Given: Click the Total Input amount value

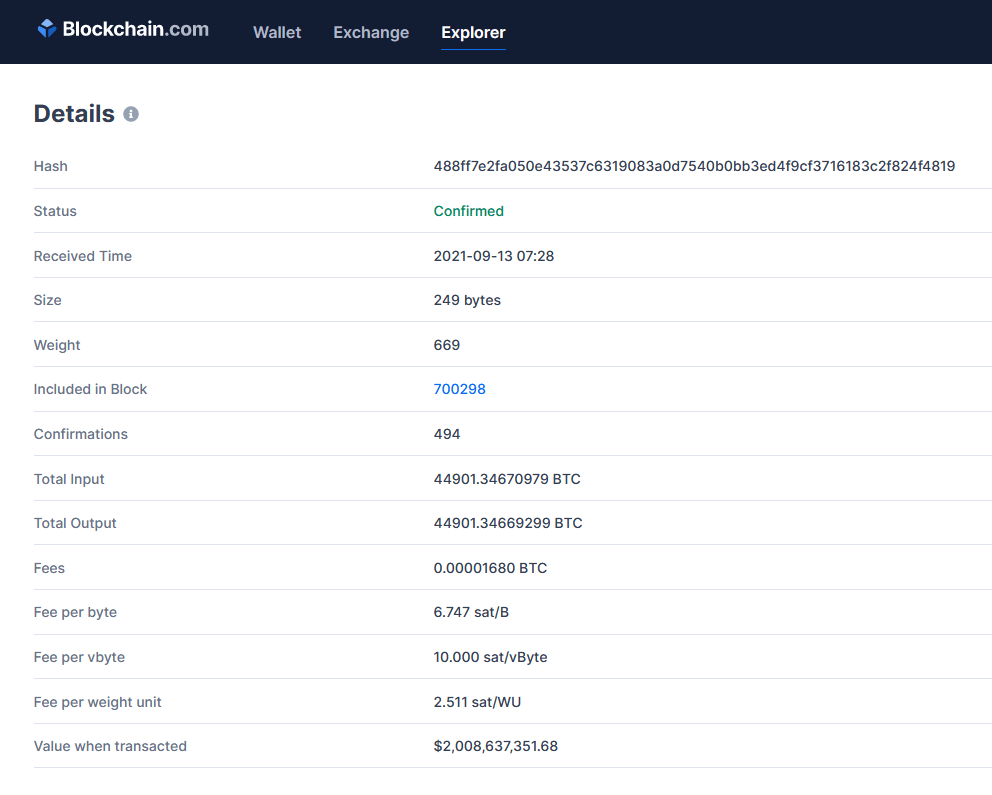Looking at the screenshot, I should 507,479.
